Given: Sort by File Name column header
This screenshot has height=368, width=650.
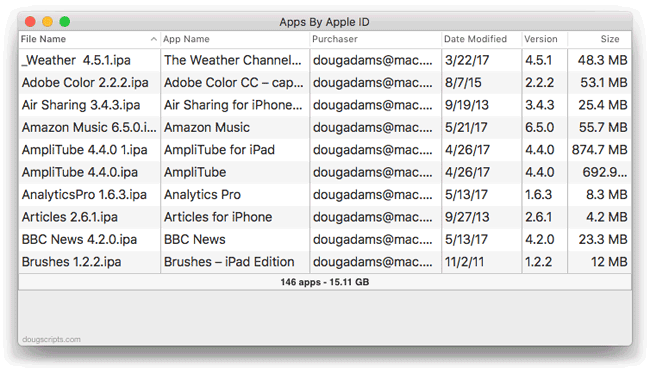Looking at the screenshot, I should 89,39.
